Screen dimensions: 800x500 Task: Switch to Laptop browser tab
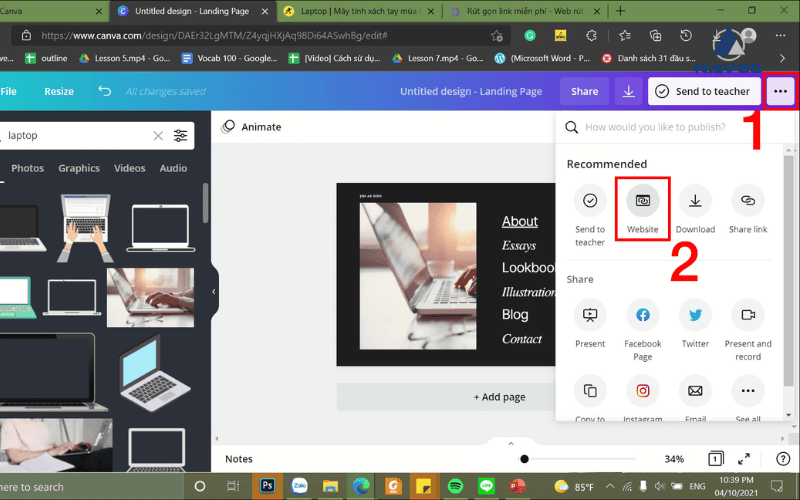coord(359,11)
